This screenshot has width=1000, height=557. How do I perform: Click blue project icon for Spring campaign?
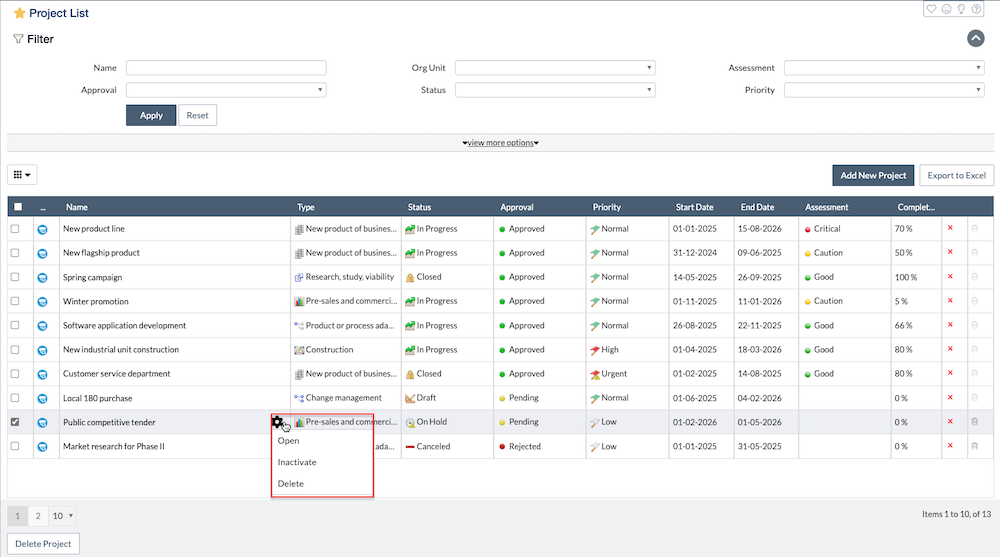pos(42,278)
